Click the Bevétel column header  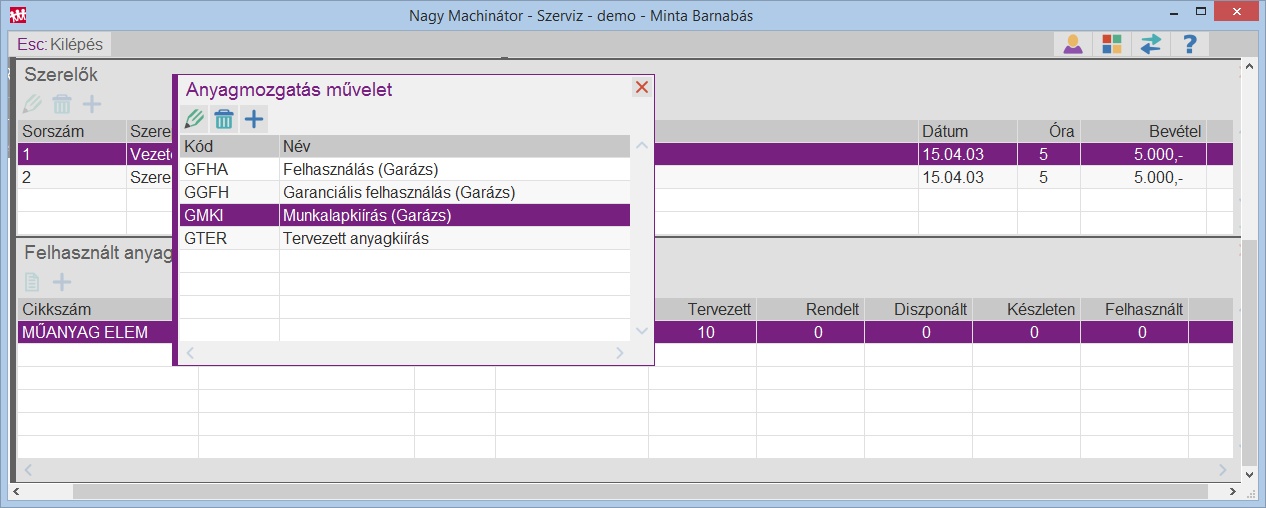pyautogui.click(x=1142, y=131)
